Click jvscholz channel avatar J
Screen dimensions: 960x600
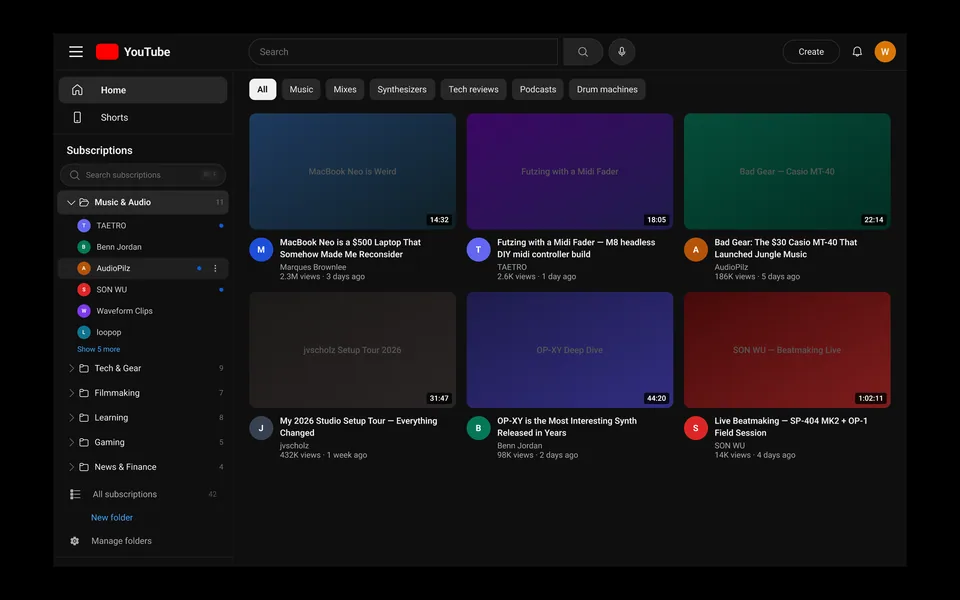coord(261,428)
